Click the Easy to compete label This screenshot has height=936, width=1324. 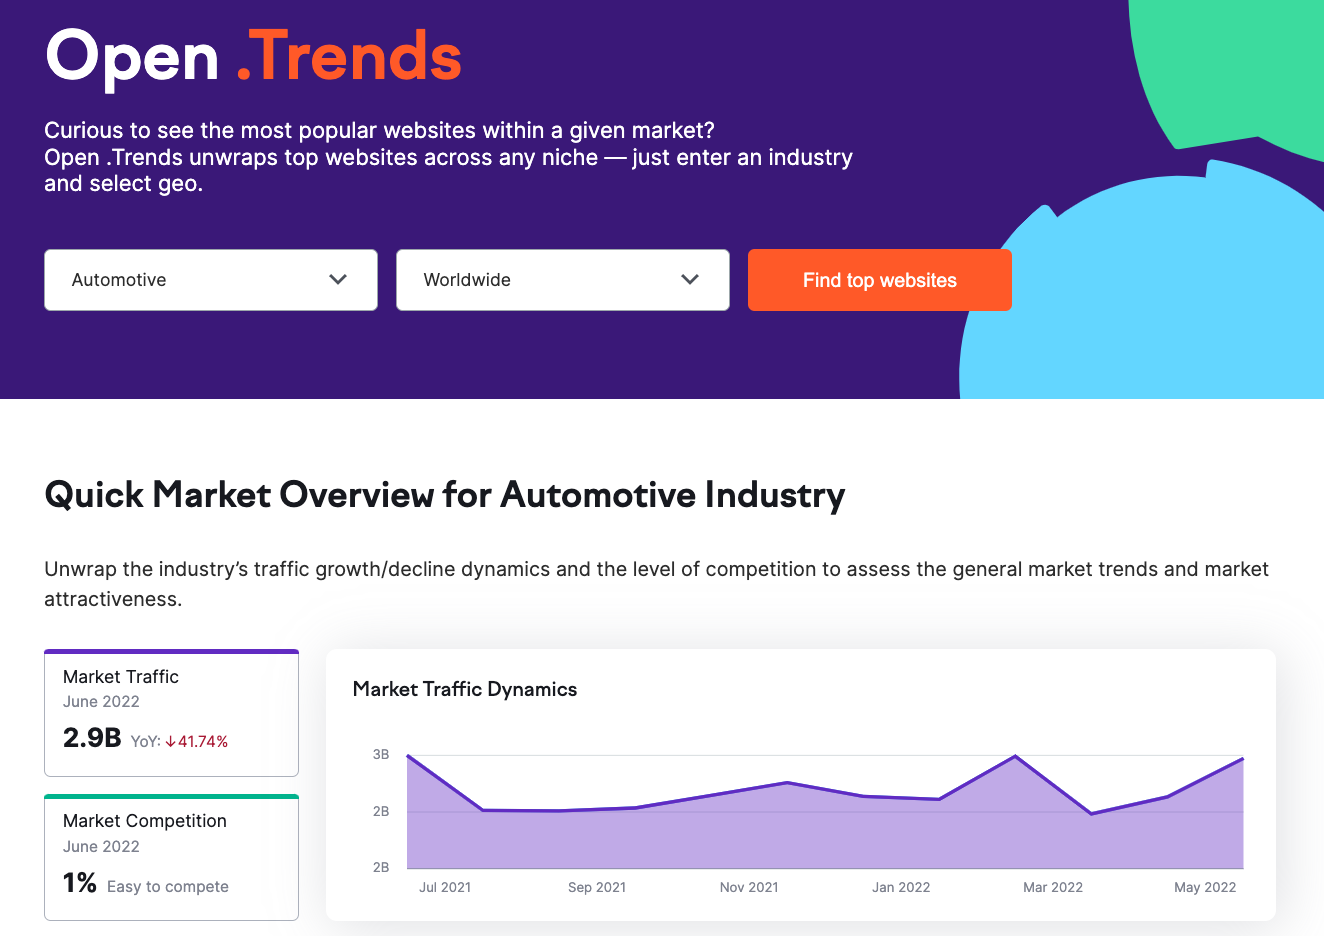coord(168,887)
